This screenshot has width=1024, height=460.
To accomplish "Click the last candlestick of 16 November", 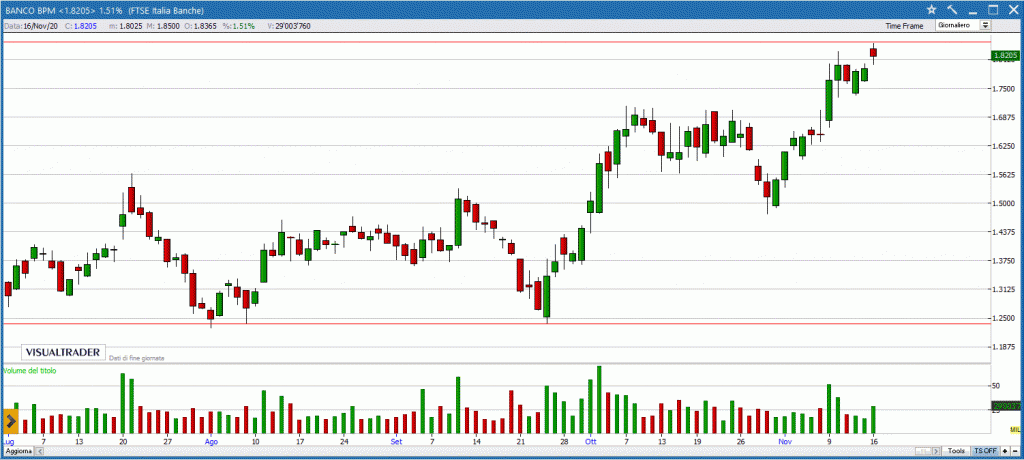I will point(873,53).
